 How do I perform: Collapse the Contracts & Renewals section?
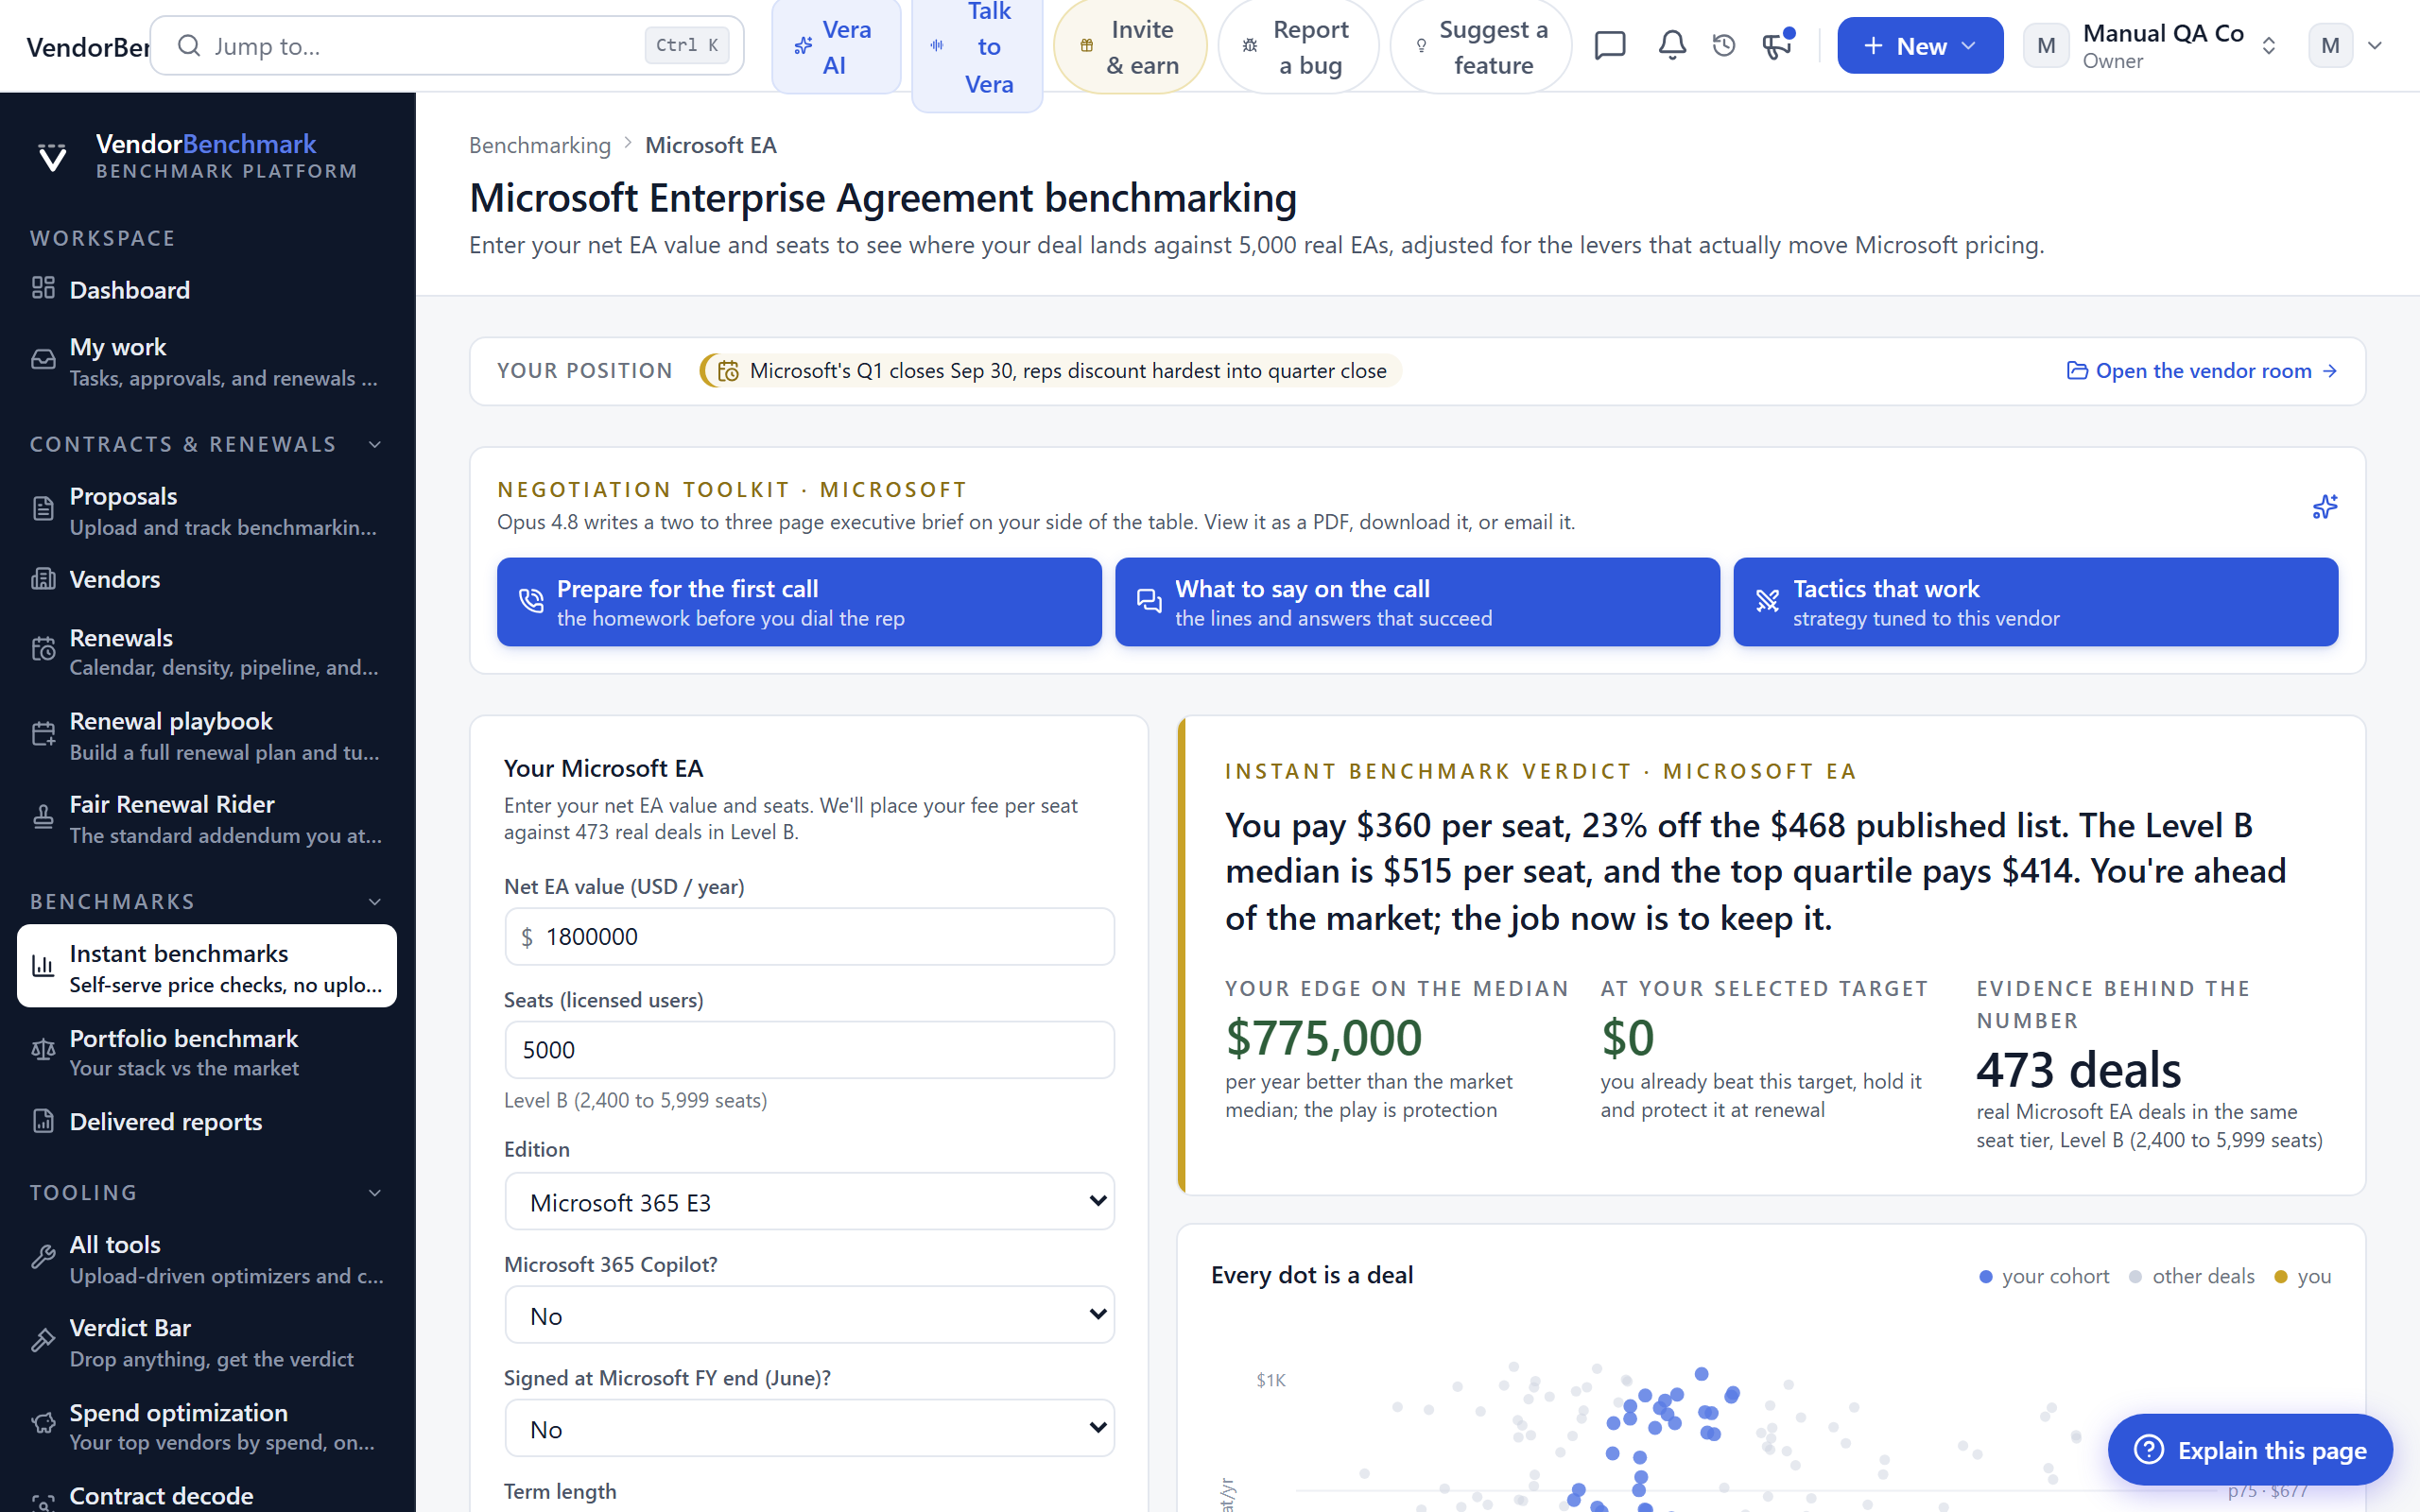pos(375,444)
